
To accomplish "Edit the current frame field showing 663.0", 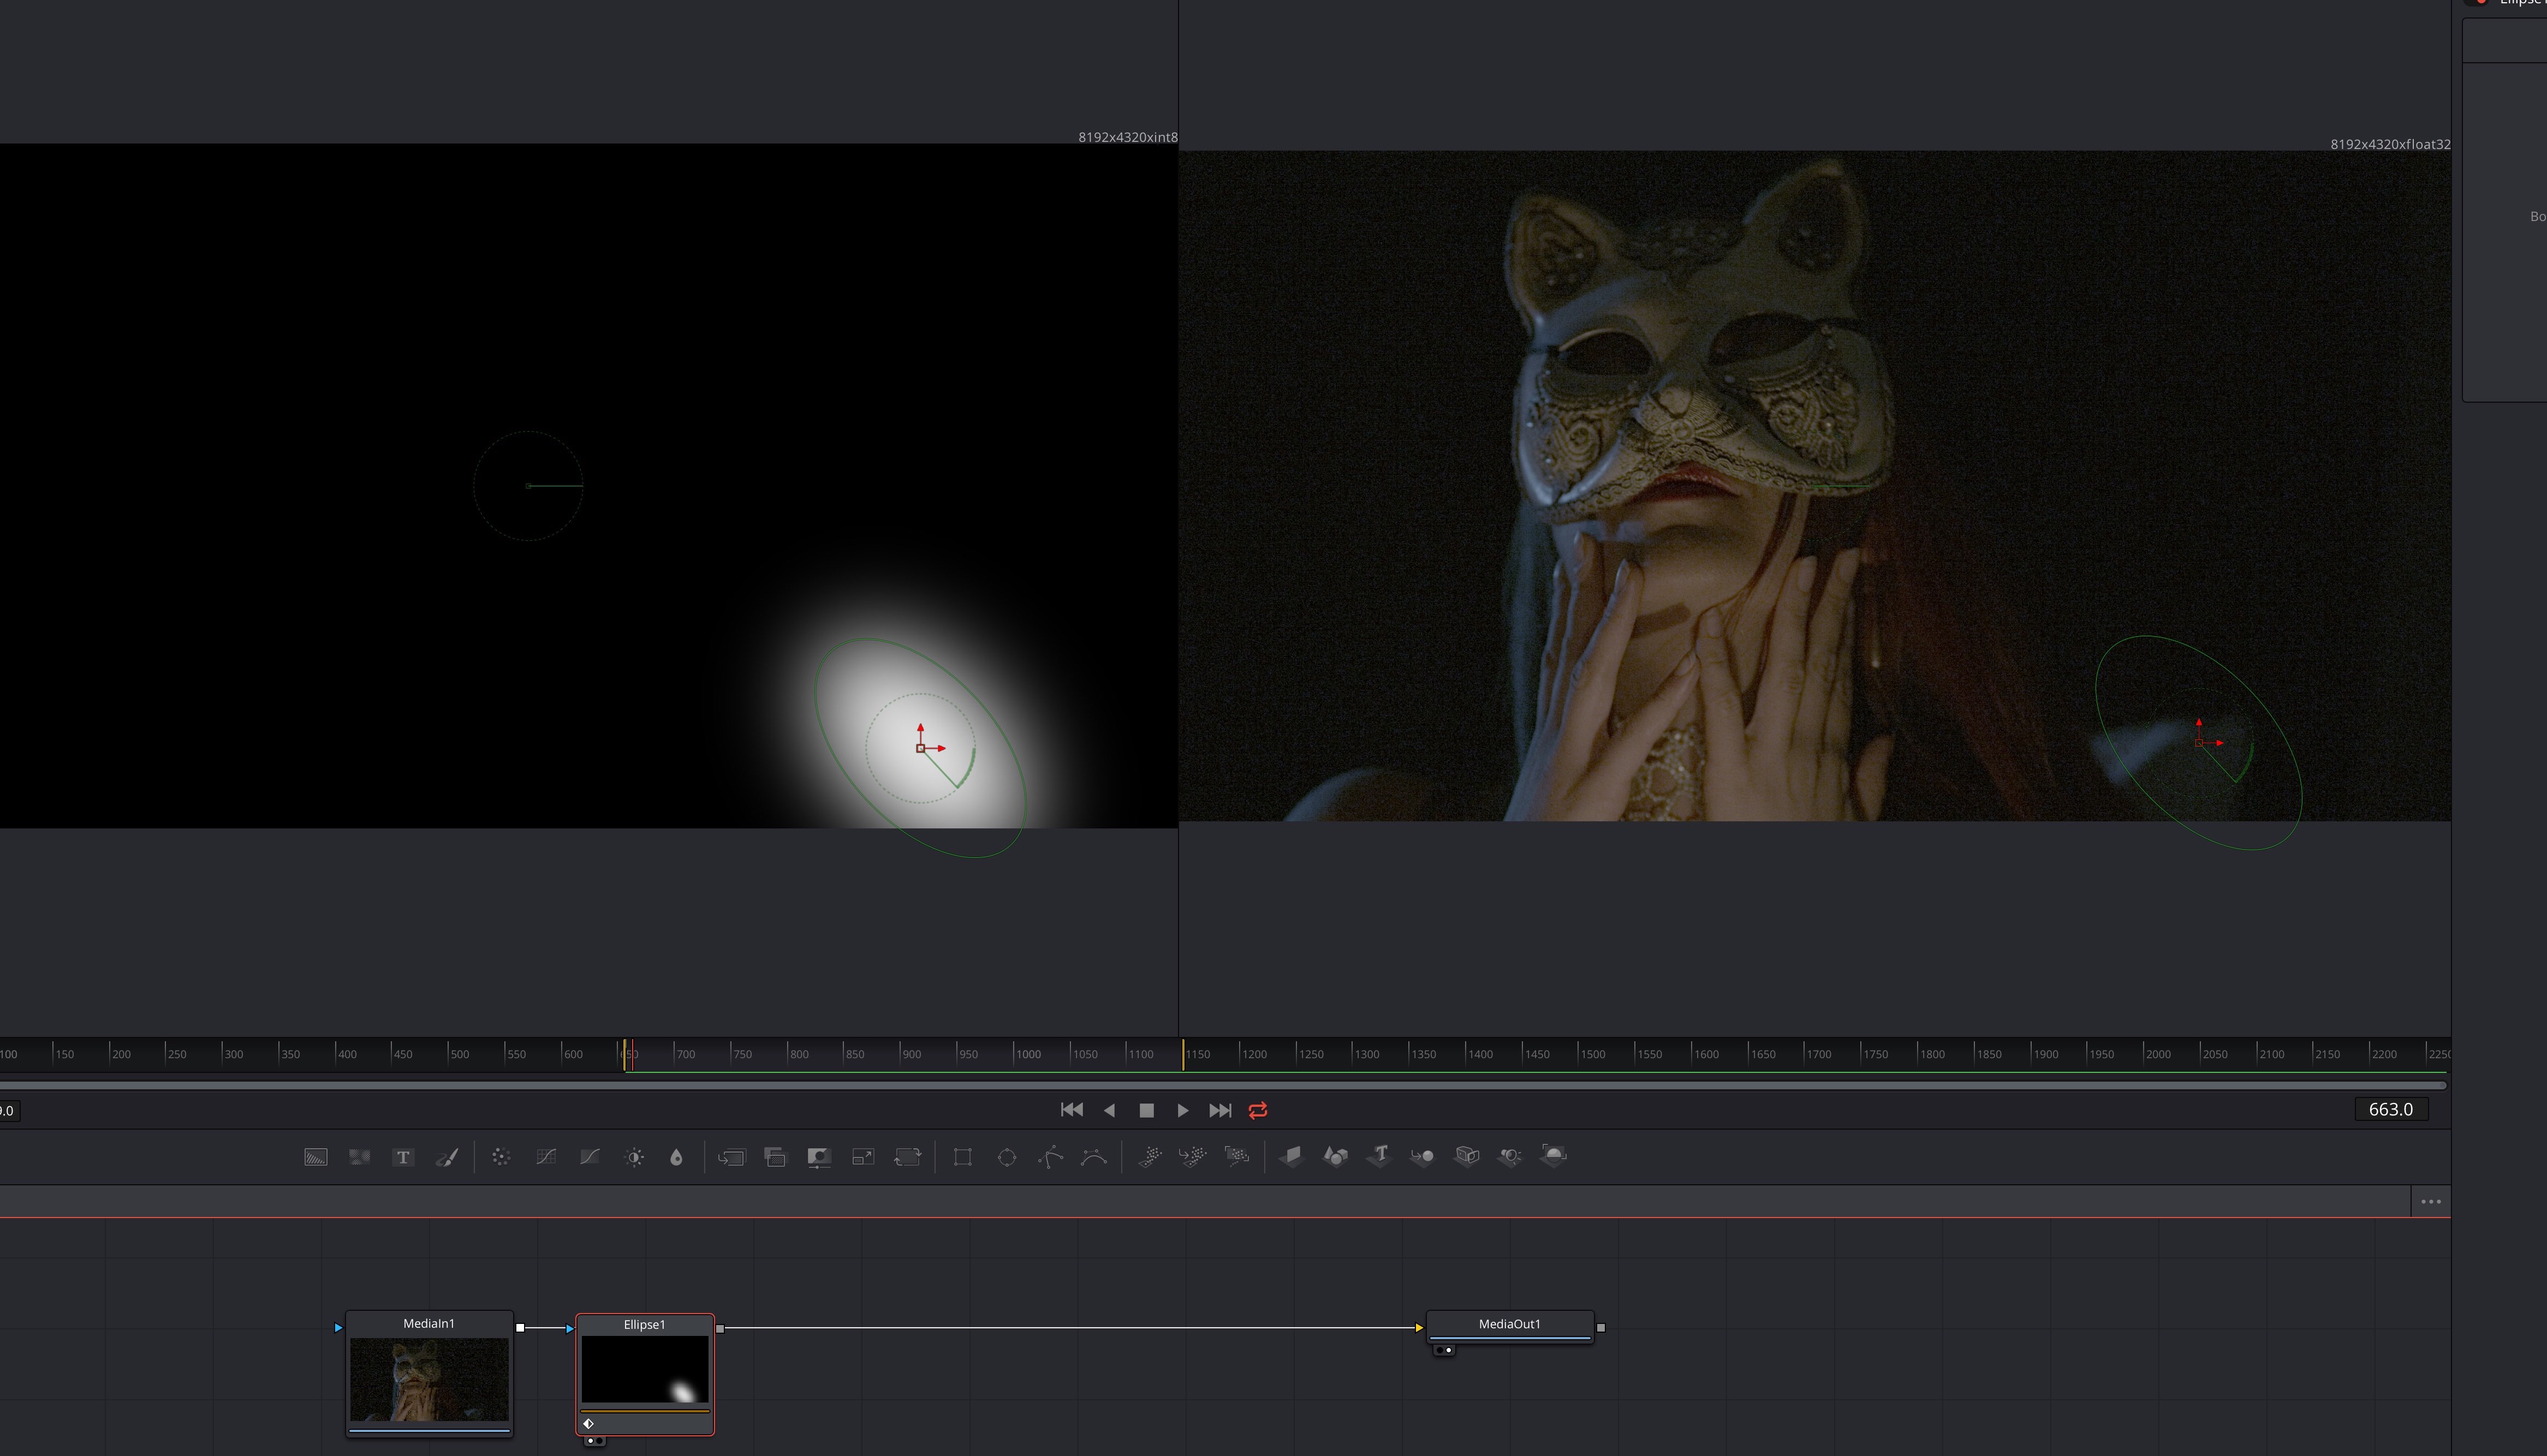I will pos(2391,1110).
